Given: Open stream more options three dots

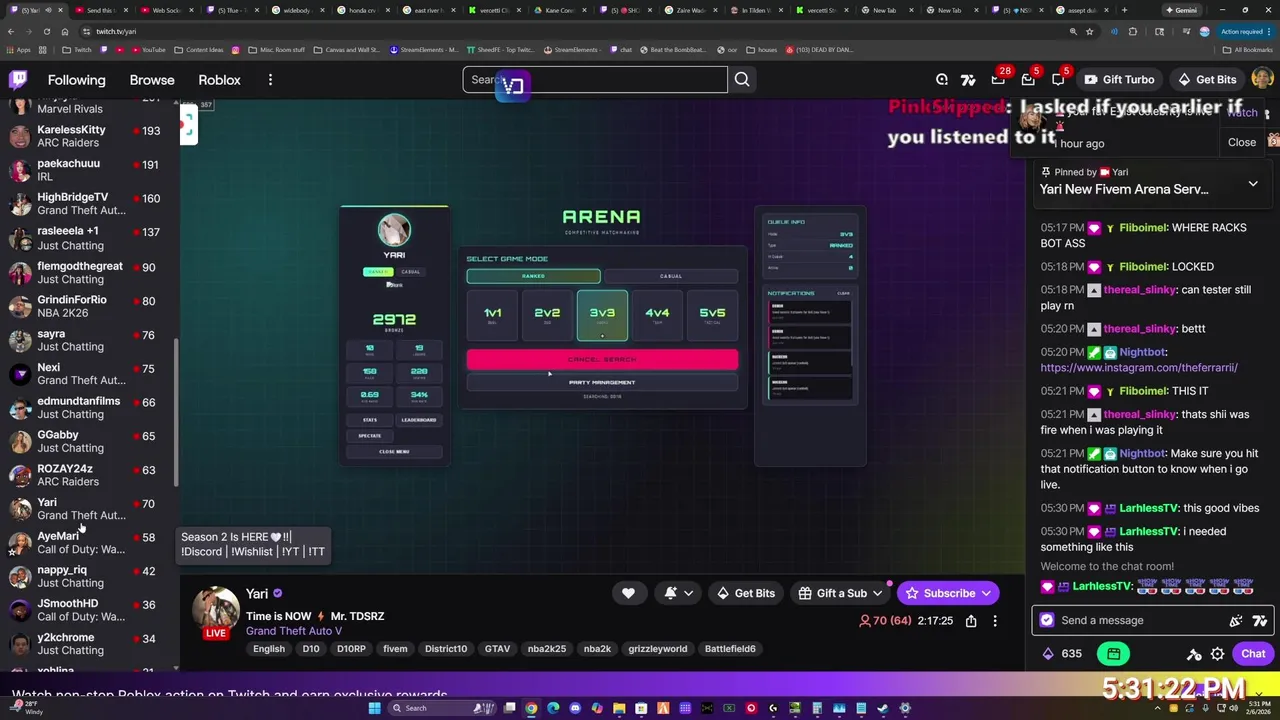Looking at the screenshot, I should click(x=995, y=621).
